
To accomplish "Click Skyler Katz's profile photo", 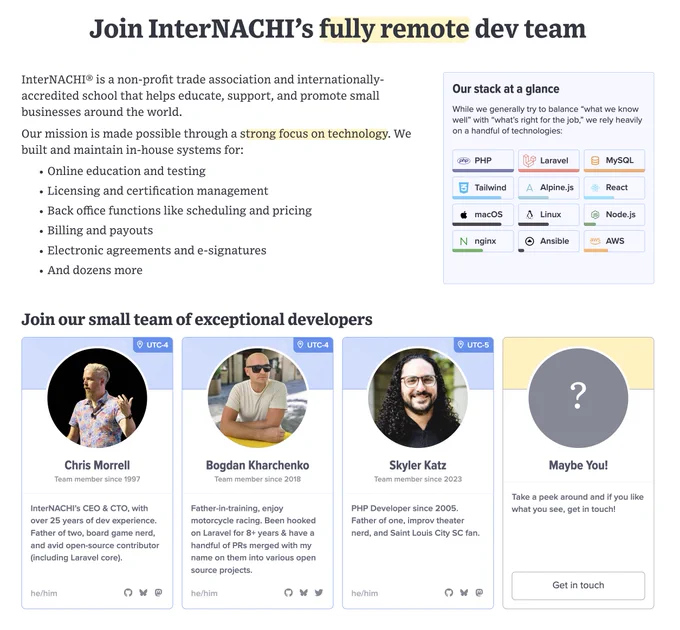I will [x=418, y=398].
